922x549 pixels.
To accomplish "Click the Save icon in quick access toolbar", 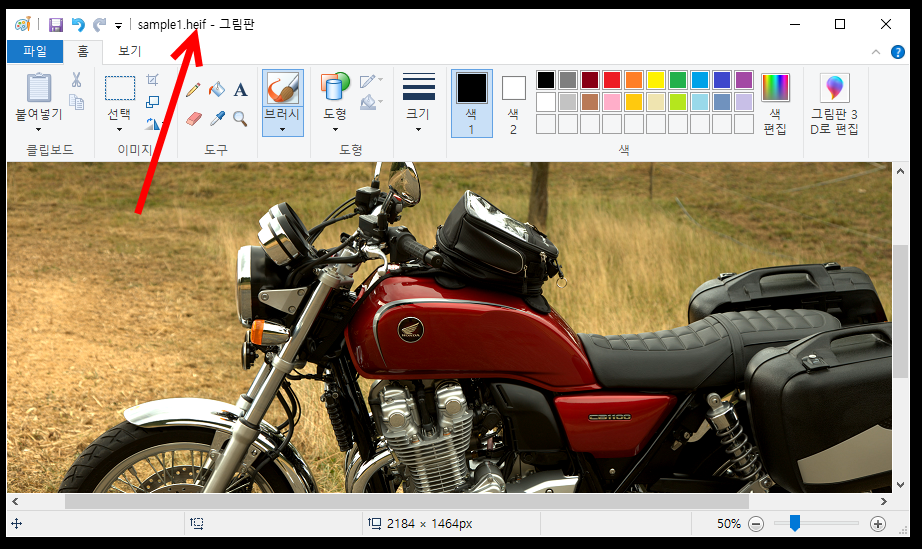I will pos(56,25).
